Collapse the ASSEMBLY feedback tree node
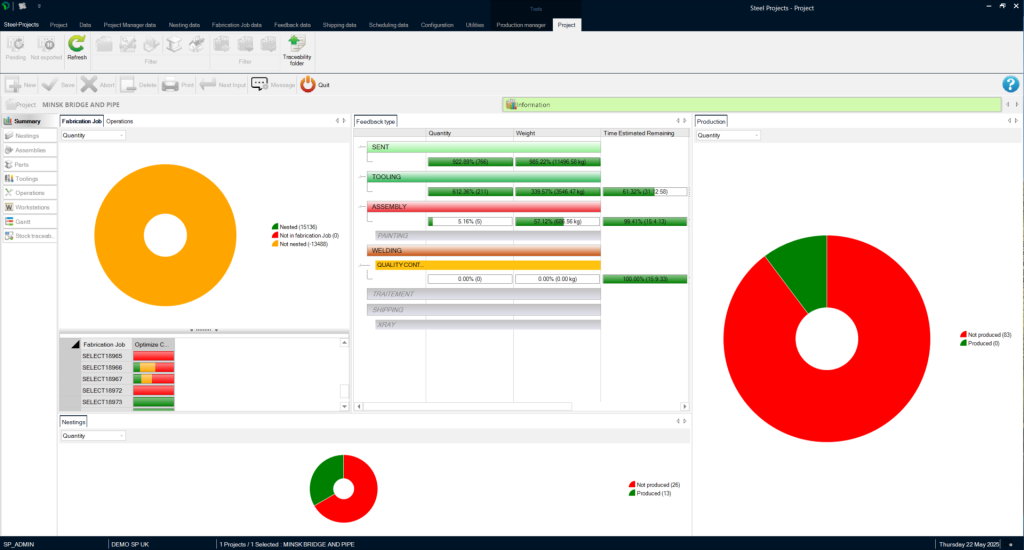 (x=361, y=207)
